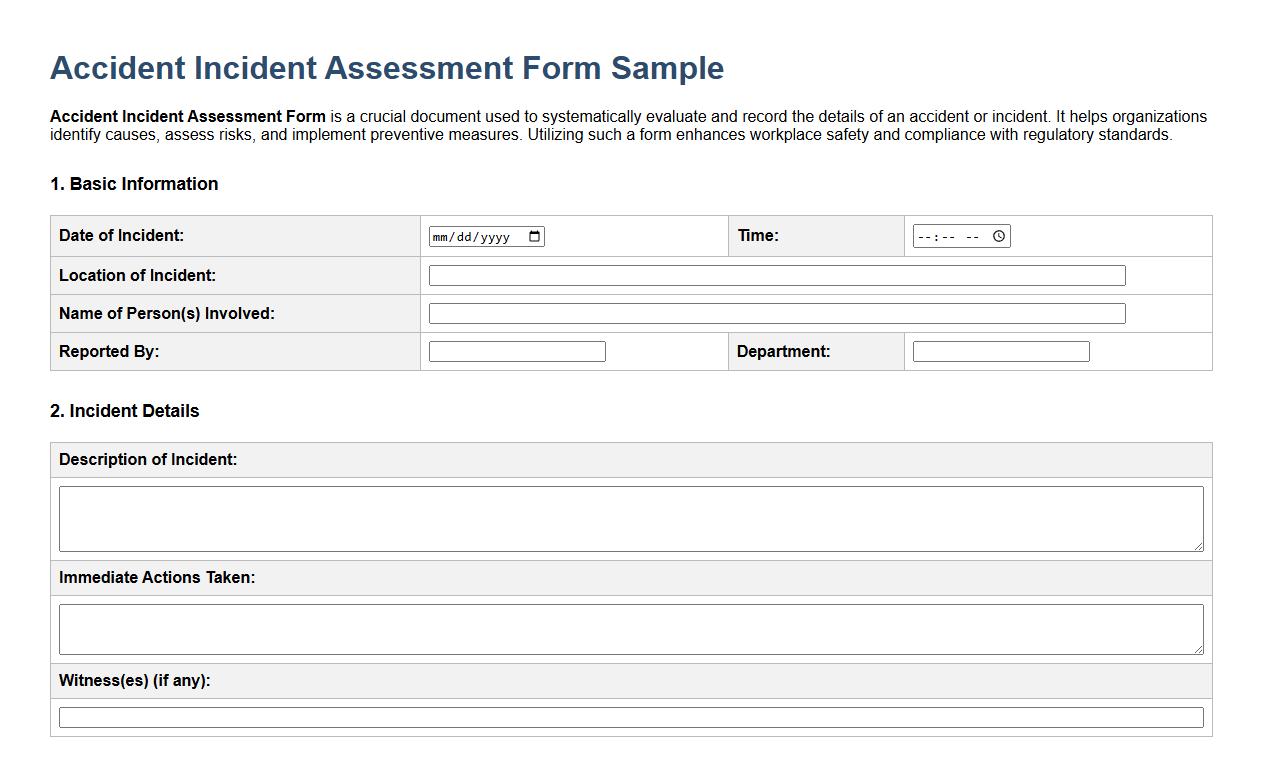Open the clock picker for Time

998,236
